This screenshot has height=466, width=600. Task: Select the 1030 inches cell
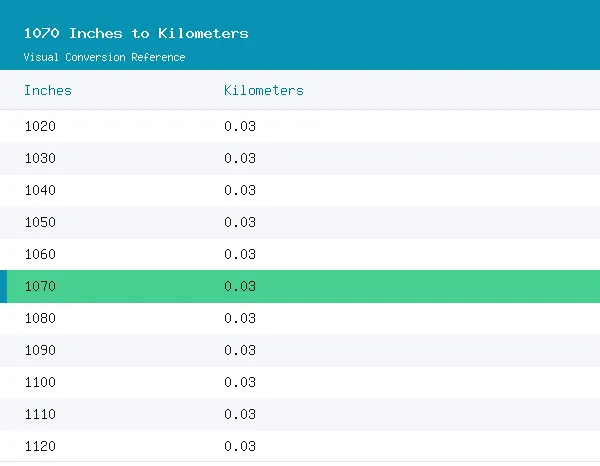[40, 158]
